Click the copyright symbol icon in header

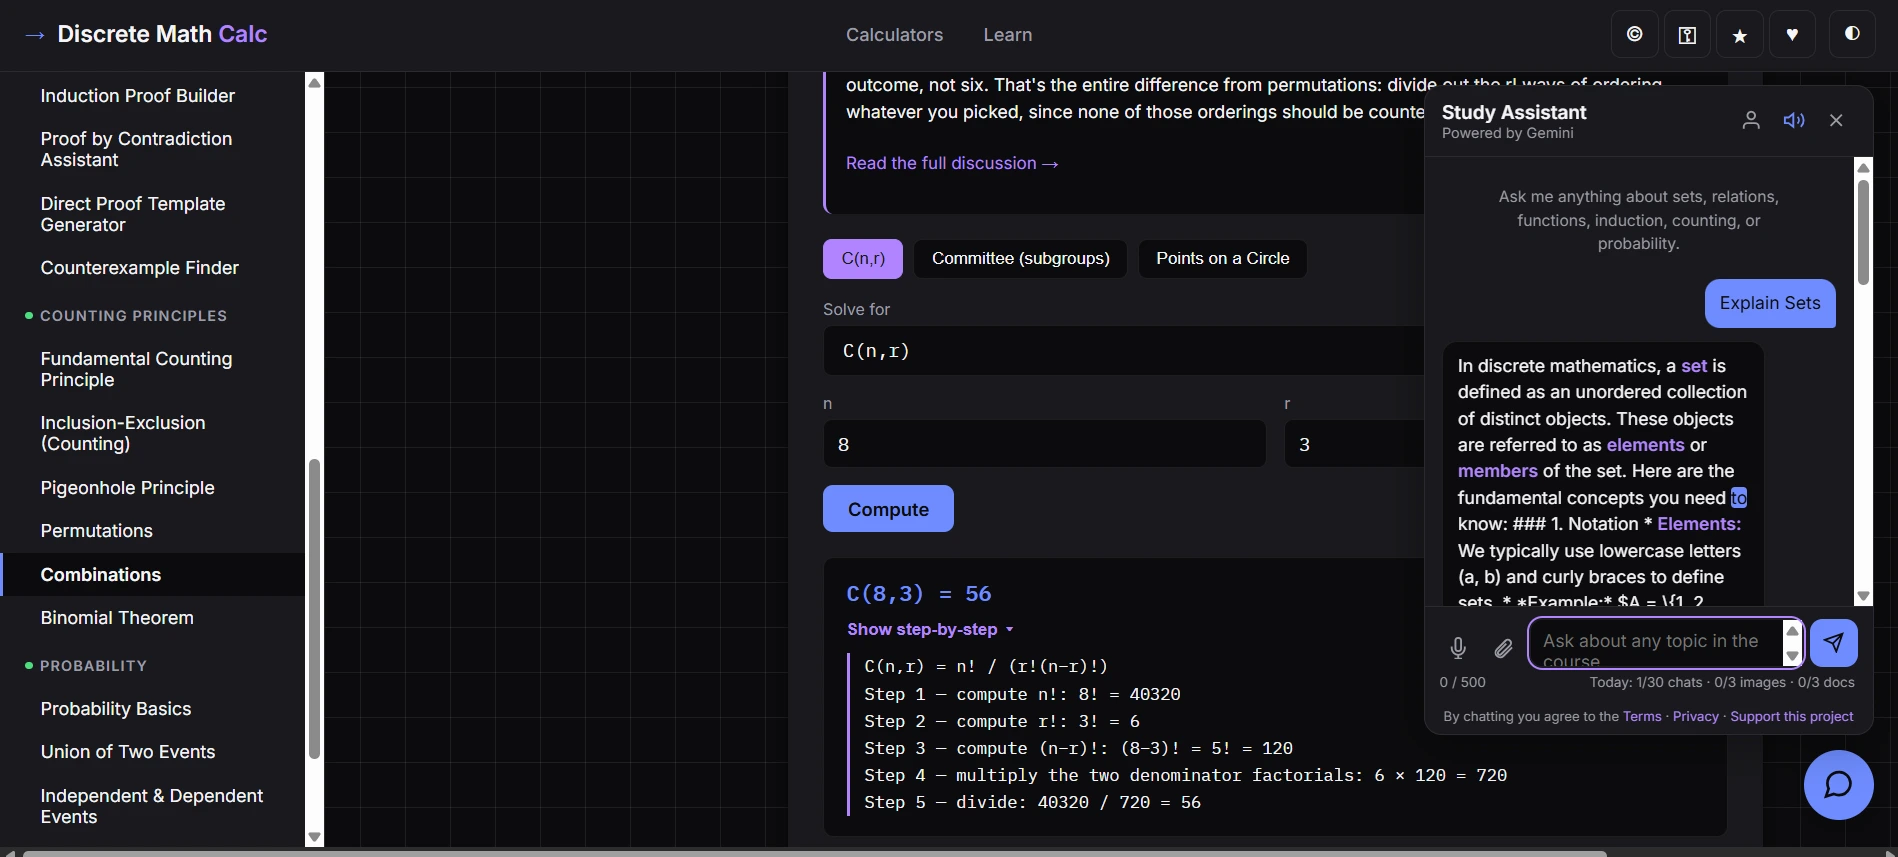[1635, 35]
